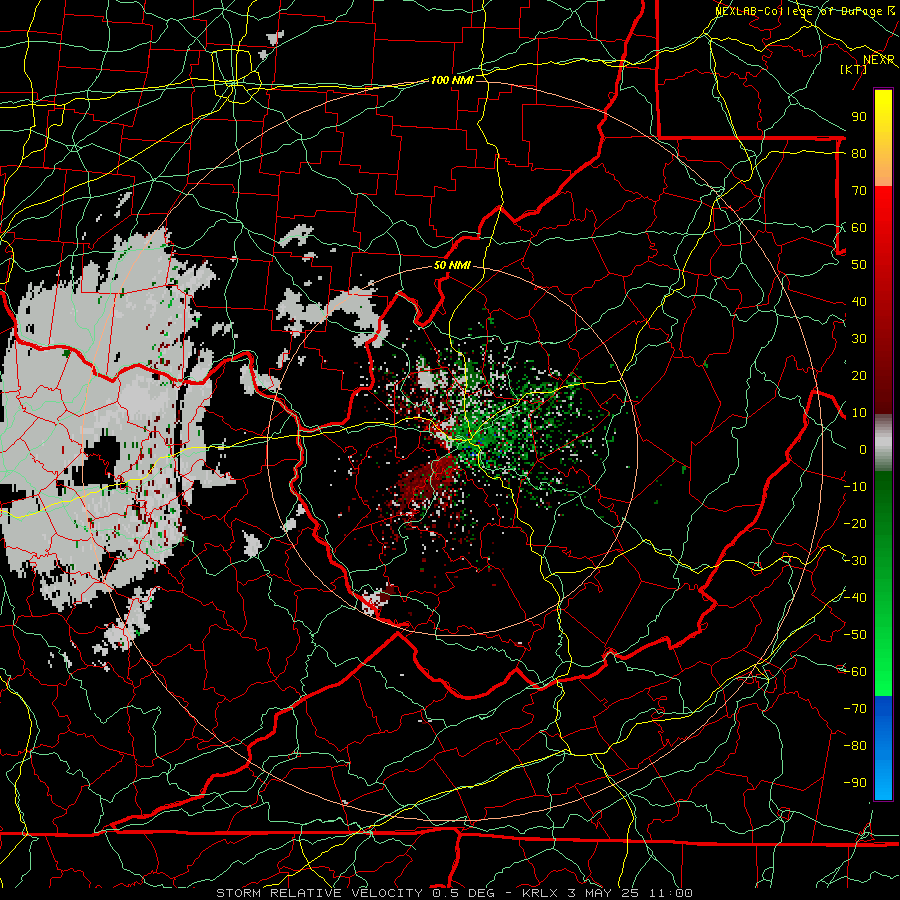
Task: Select the positive 60 value on the velocity scale
Action: pyautogui.click(x=859, y=227)
